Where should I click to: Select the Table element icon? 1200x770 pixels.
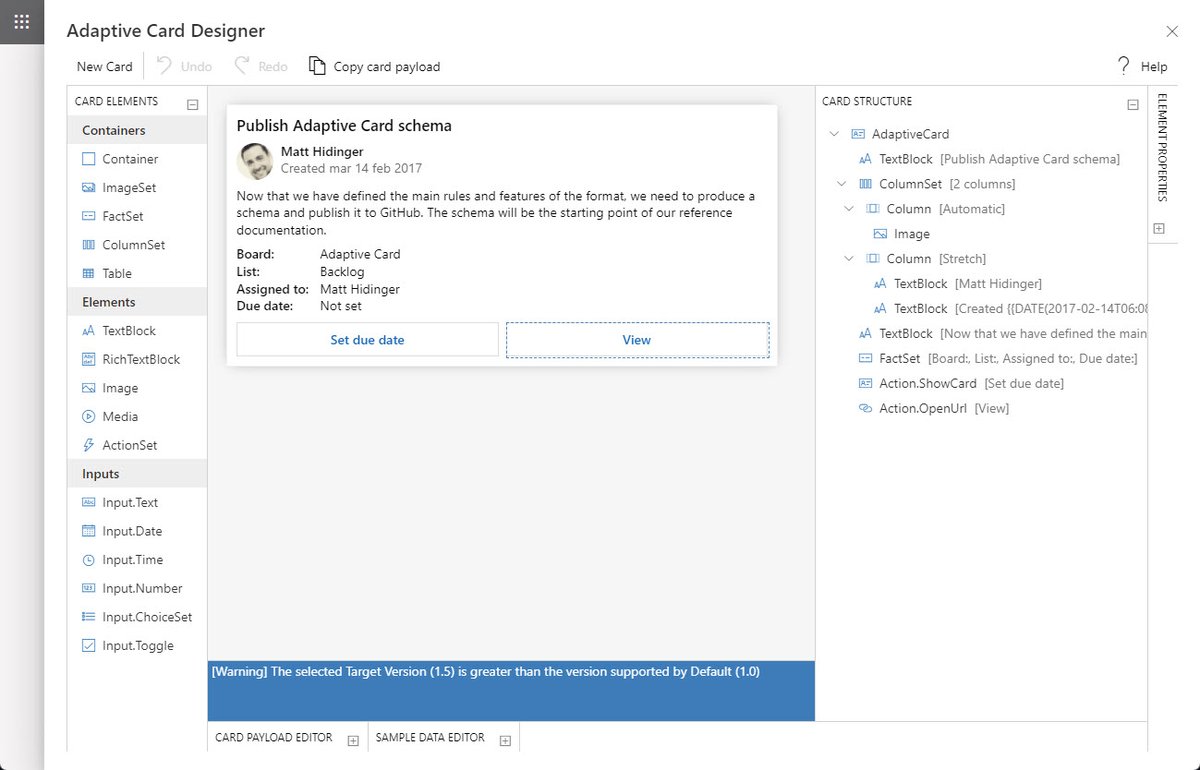click(88, 274)
